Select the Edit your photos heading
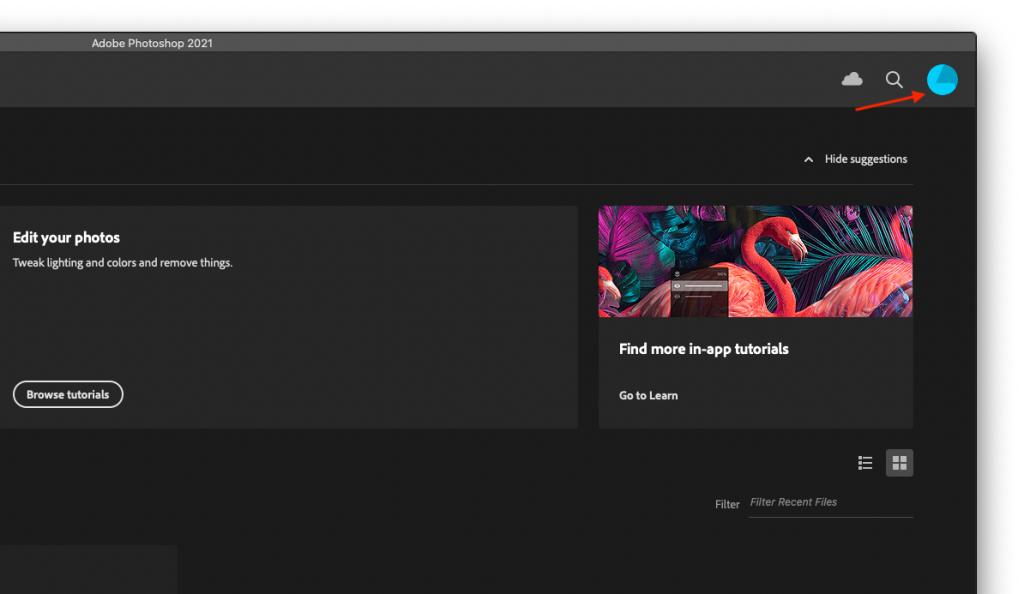Screen dimensions: 1024x594 (x=66, y=238)
